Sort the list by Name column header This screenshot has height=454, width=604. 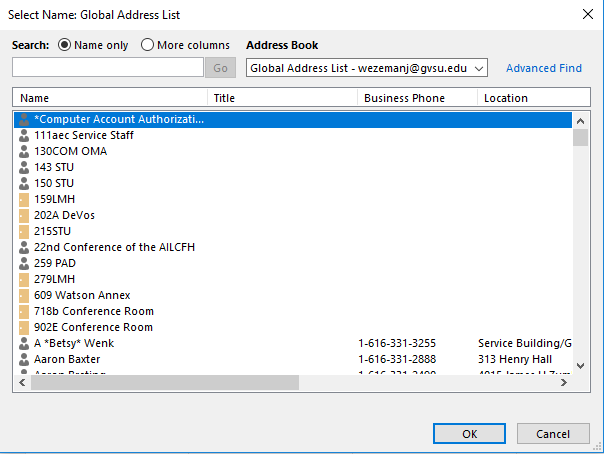[x=110, y=98]
